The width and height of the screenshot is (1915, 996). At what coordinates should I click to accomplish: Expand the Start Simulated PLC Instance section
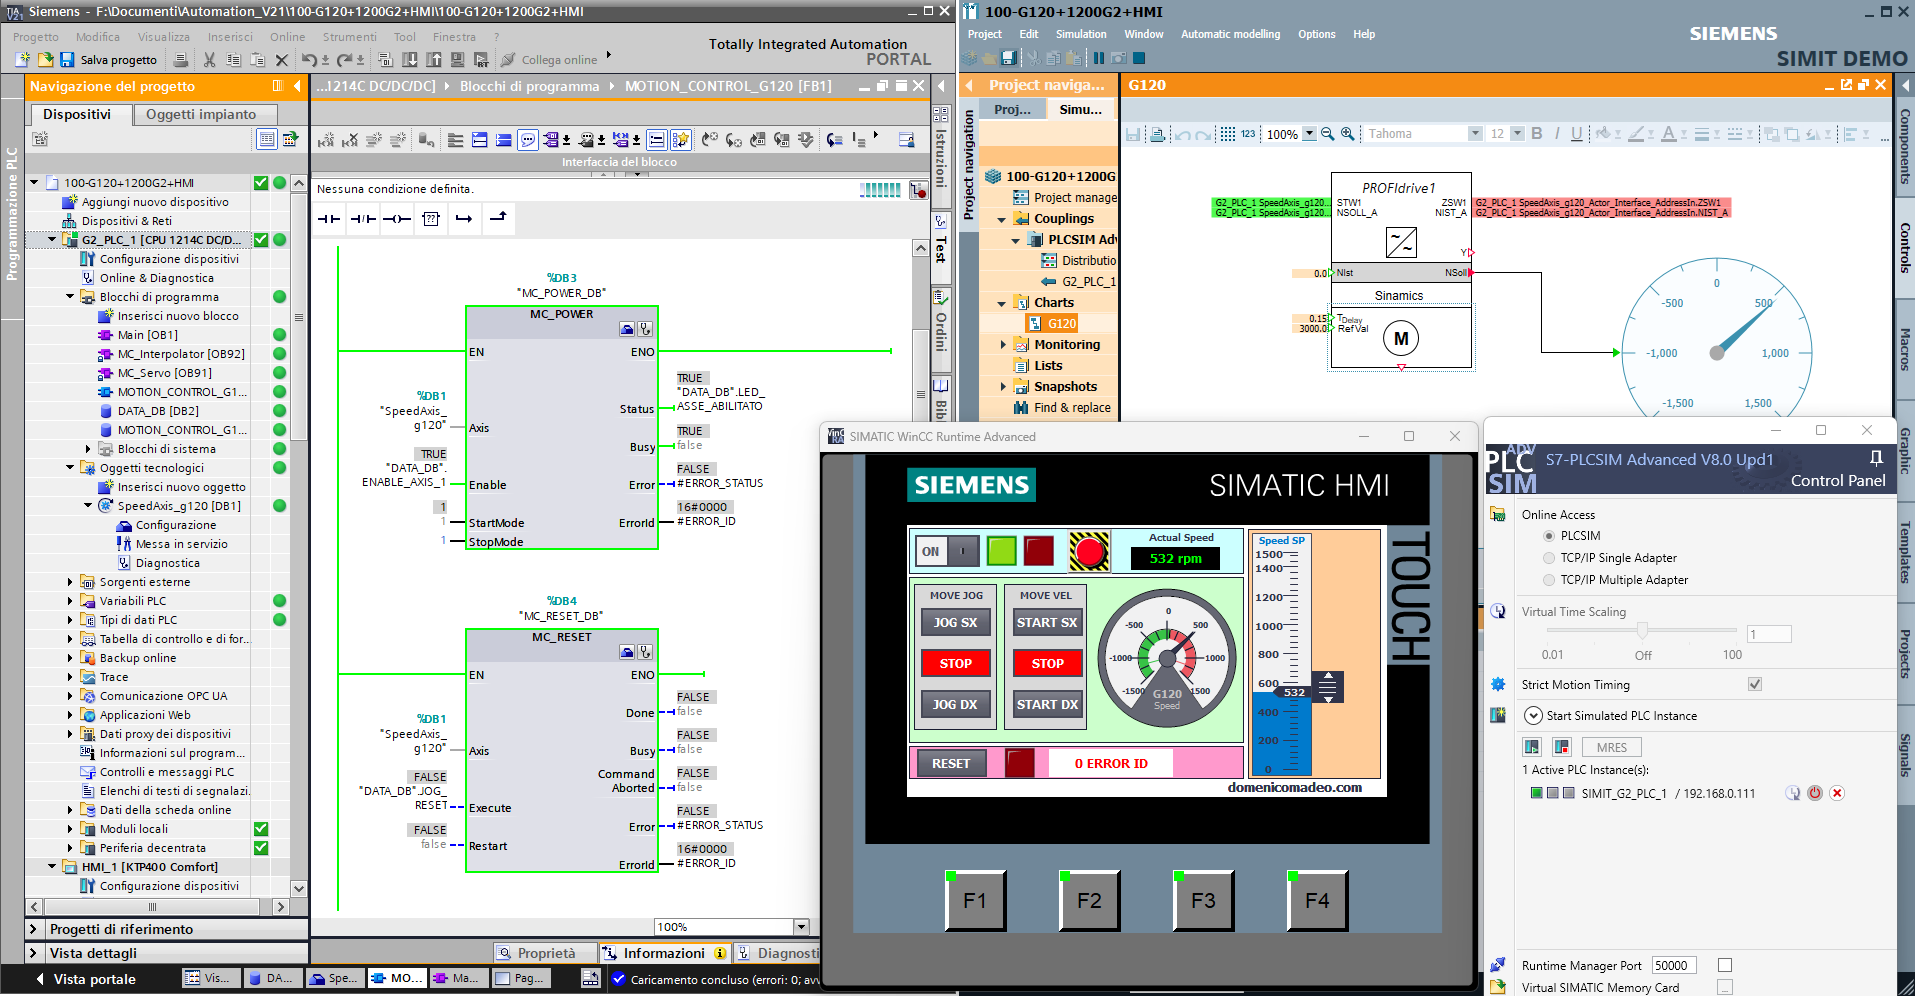[1533, 716]
